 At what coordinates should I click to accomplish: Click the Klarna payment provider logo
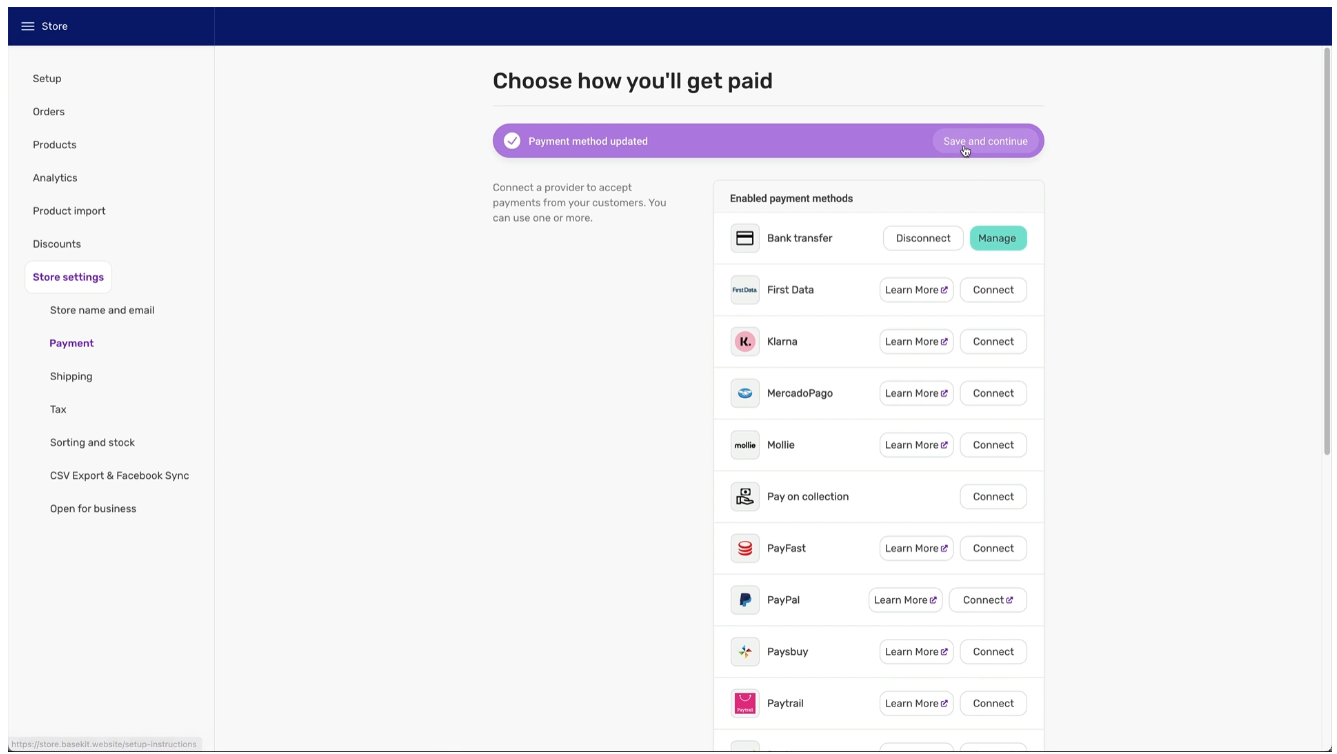[745, 341]
